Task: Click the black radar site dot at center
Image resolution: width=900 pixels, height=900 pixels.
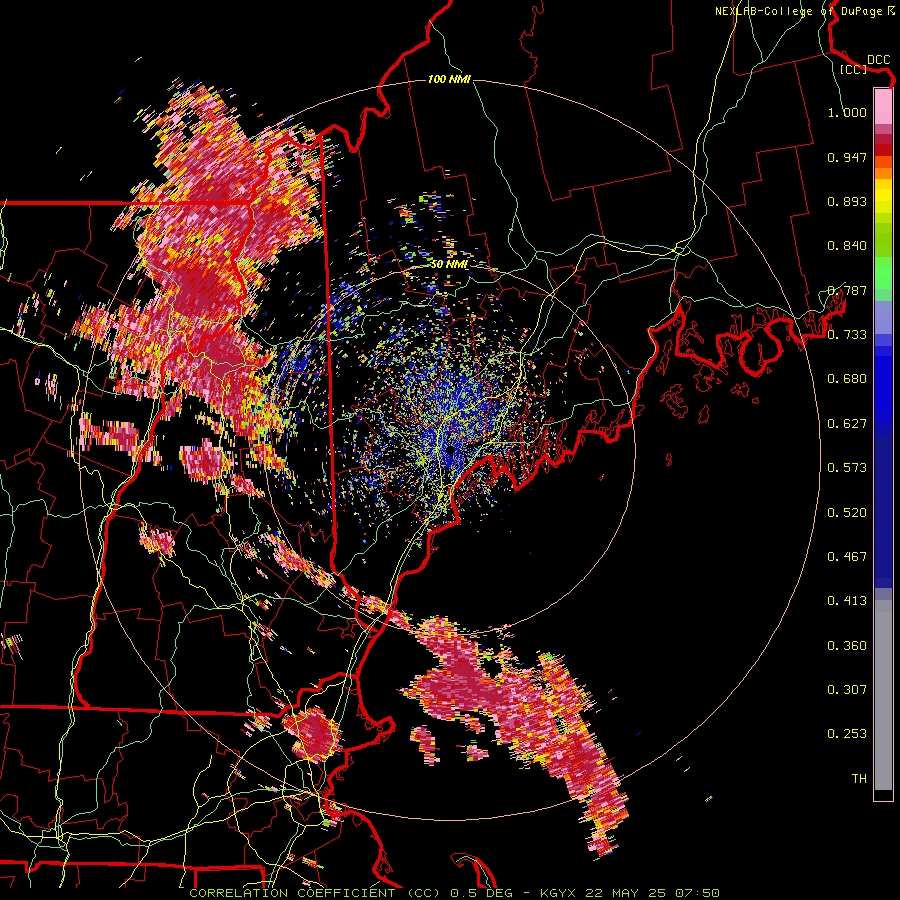Action: click(451, 450)
